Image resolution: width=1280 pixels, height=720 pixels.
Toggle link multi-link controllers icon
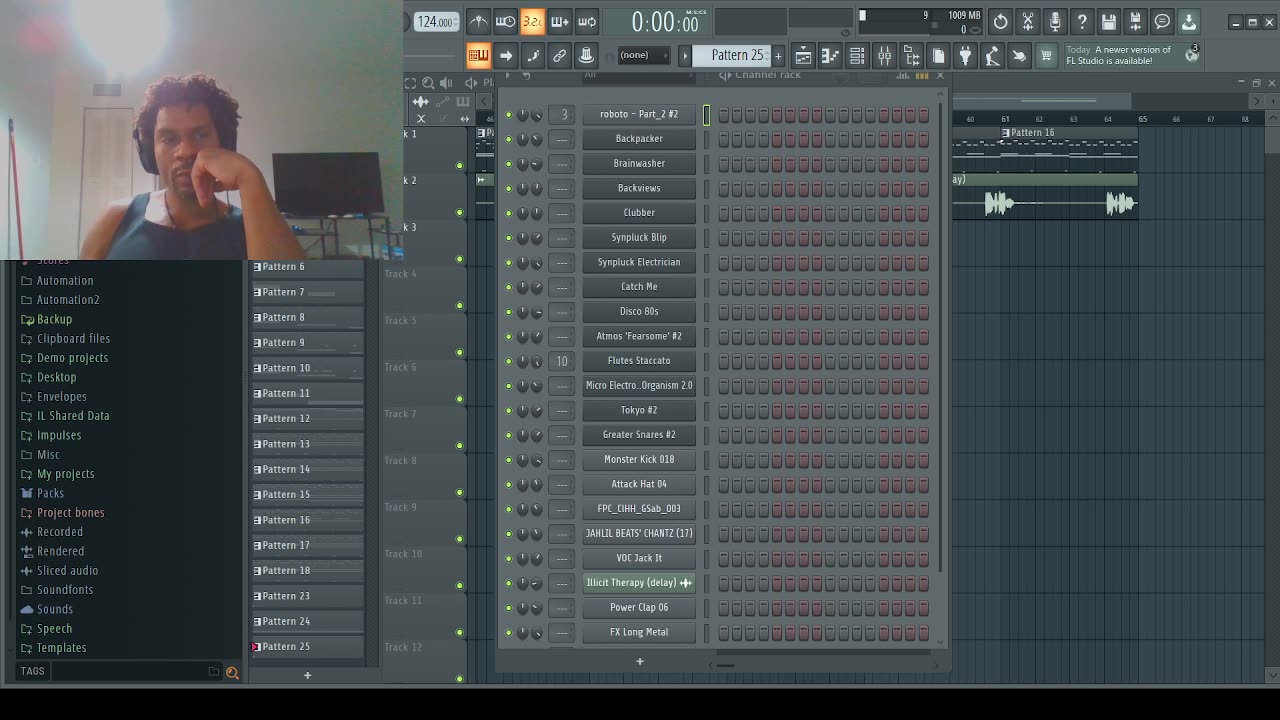559,55
